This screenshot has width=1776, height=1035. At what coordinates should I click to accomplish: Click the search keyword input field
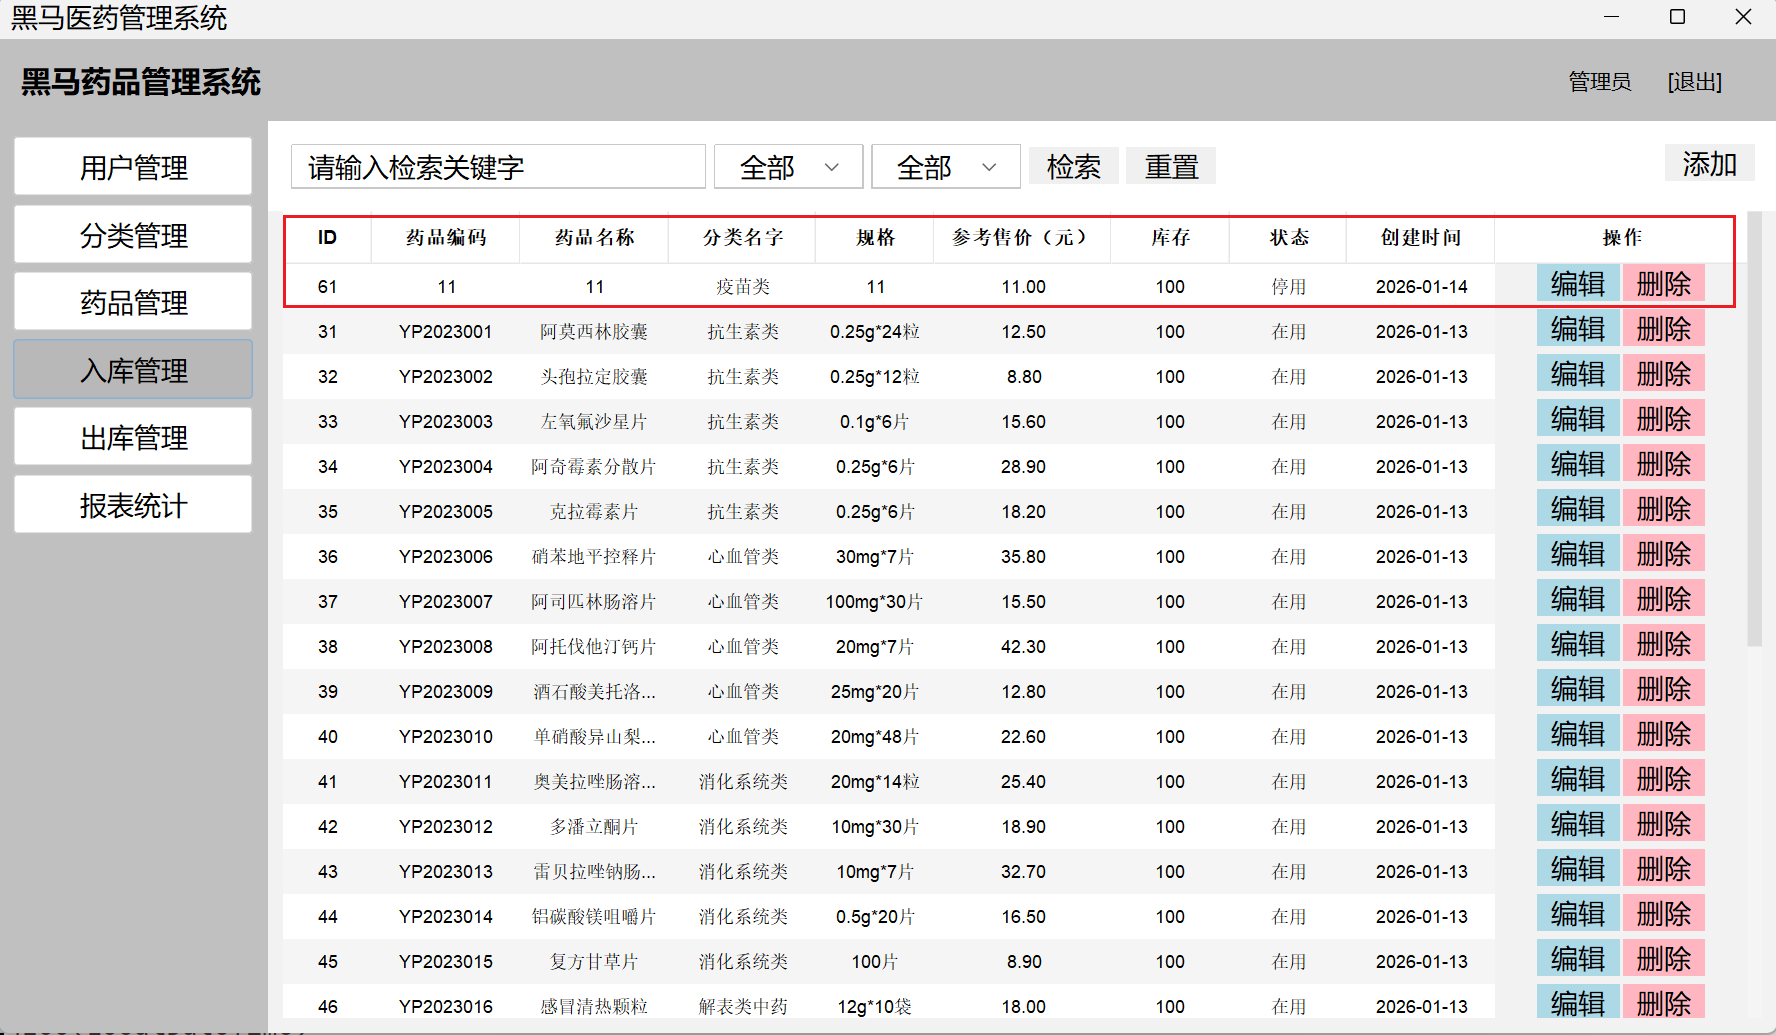pos(498,167)
